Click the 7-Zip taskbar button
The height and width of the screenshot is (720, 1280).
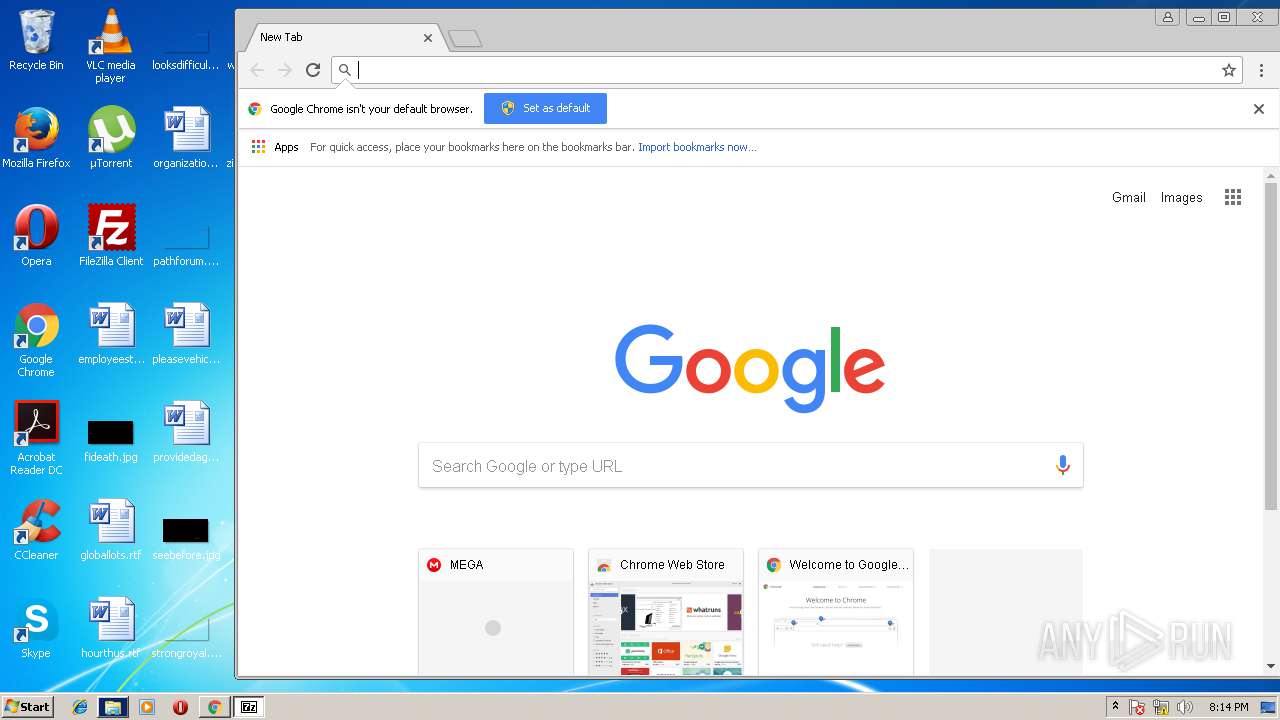[248, 707]
